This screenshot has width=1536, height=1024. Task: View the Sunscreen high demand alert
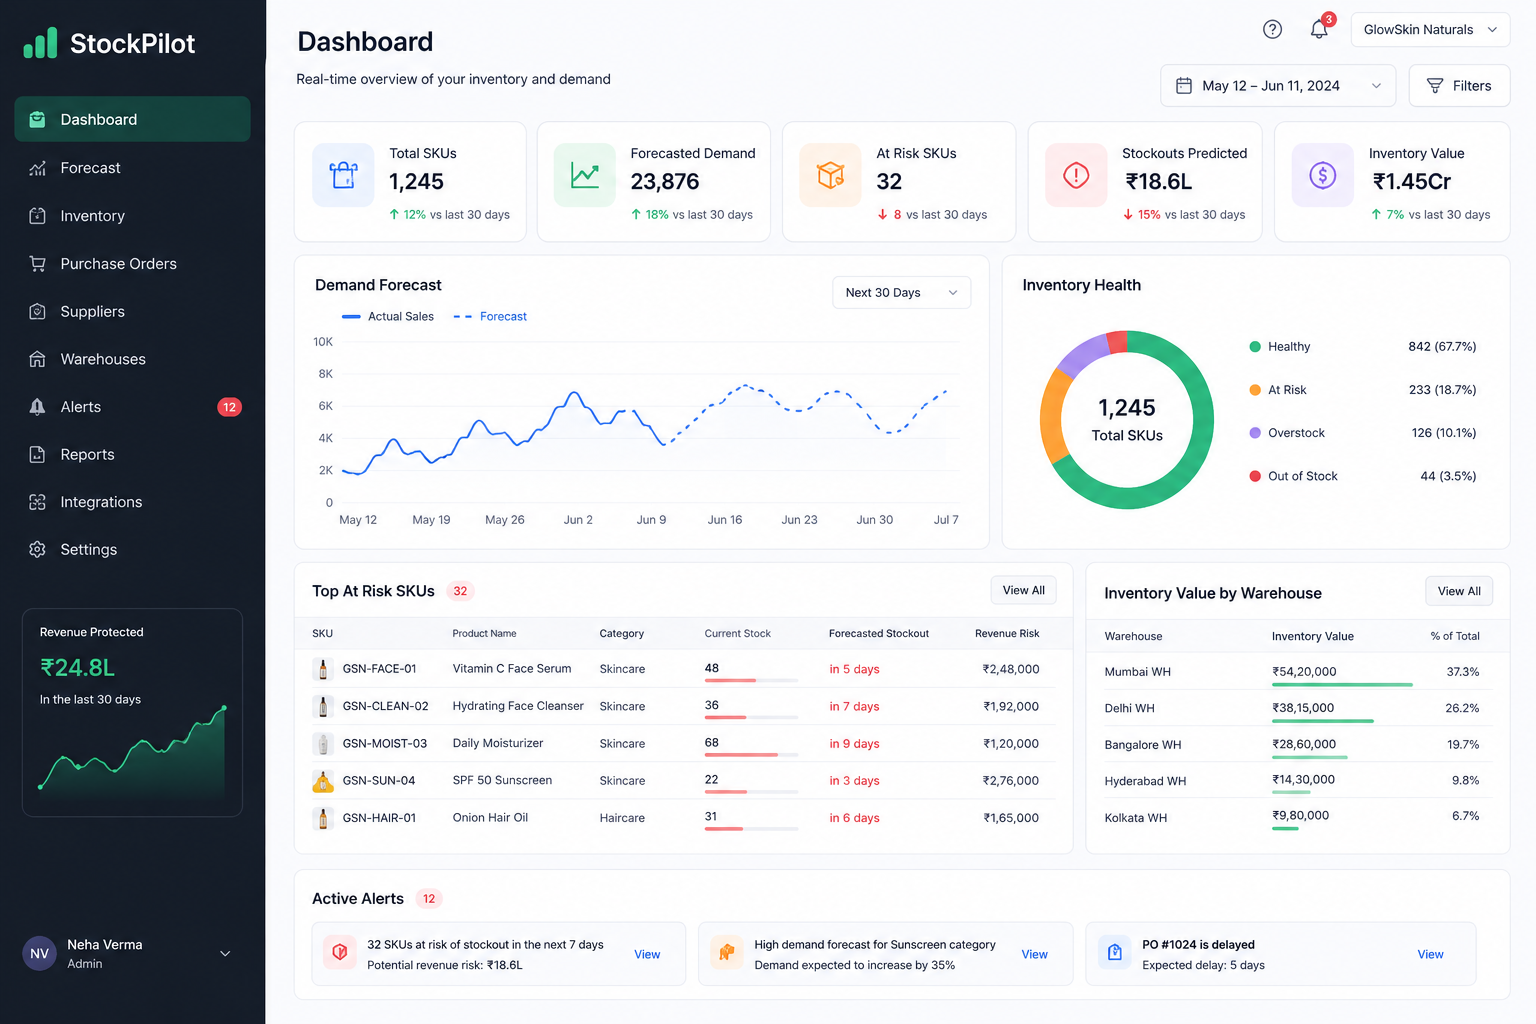(1034, 954)
